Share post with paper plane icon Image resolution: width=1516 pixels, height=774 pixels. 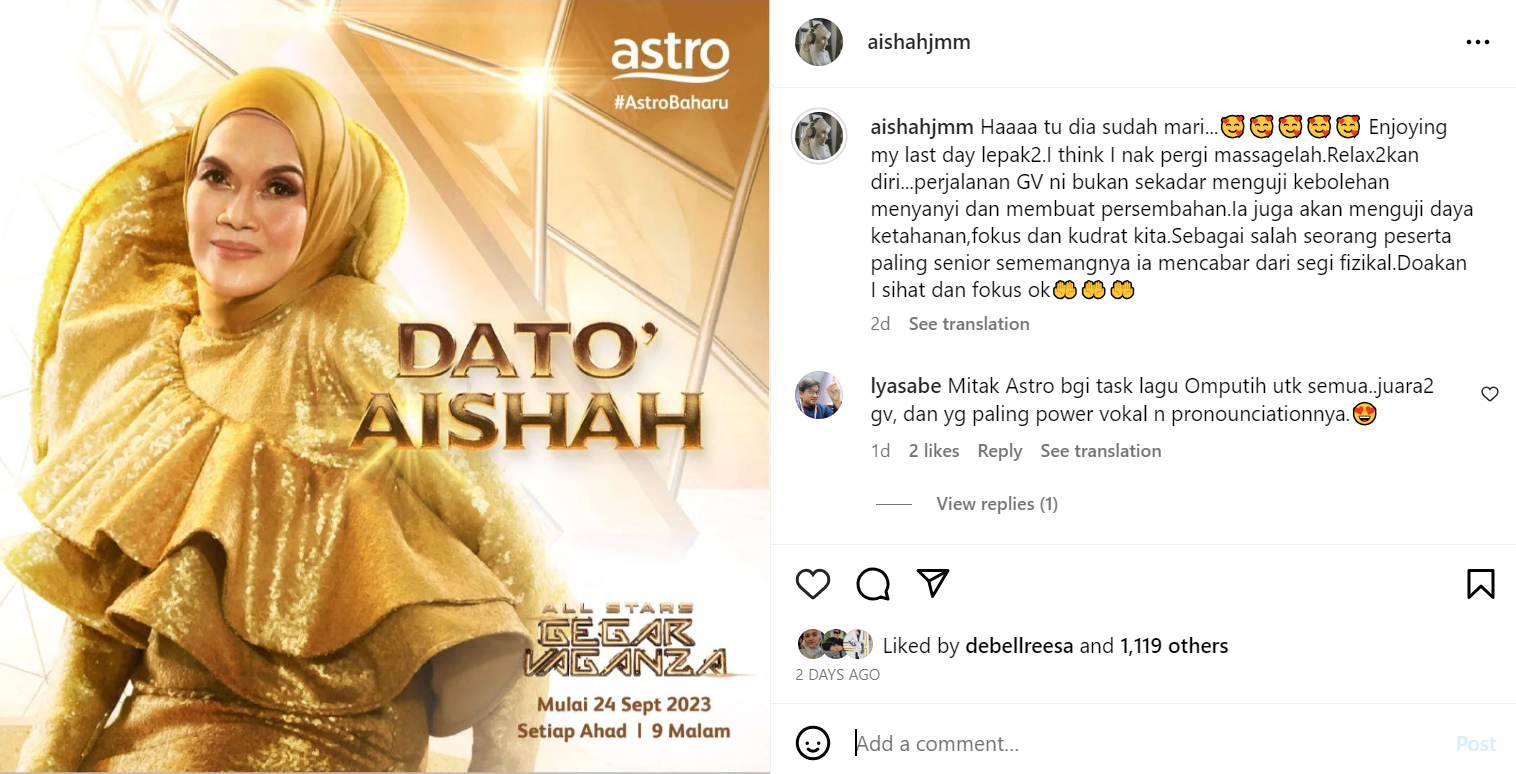[933, 583]
